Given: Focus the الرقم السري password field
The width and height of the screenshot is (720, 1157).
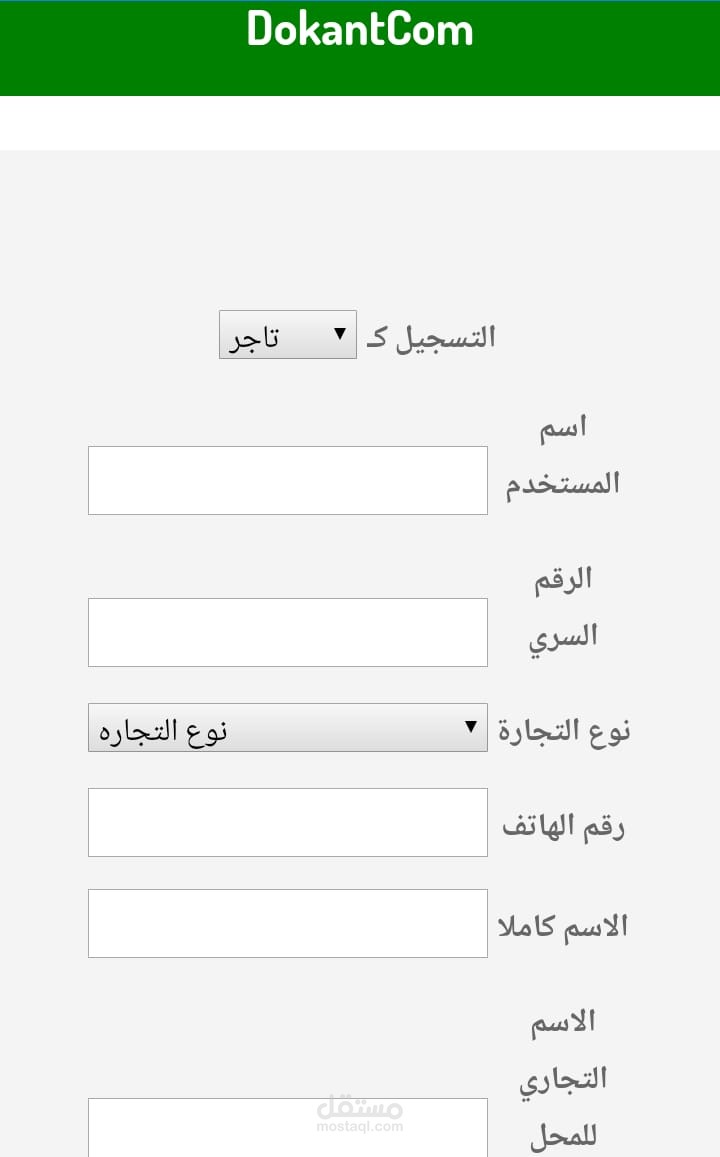Looking at the screenshot, I should (287, 632).
